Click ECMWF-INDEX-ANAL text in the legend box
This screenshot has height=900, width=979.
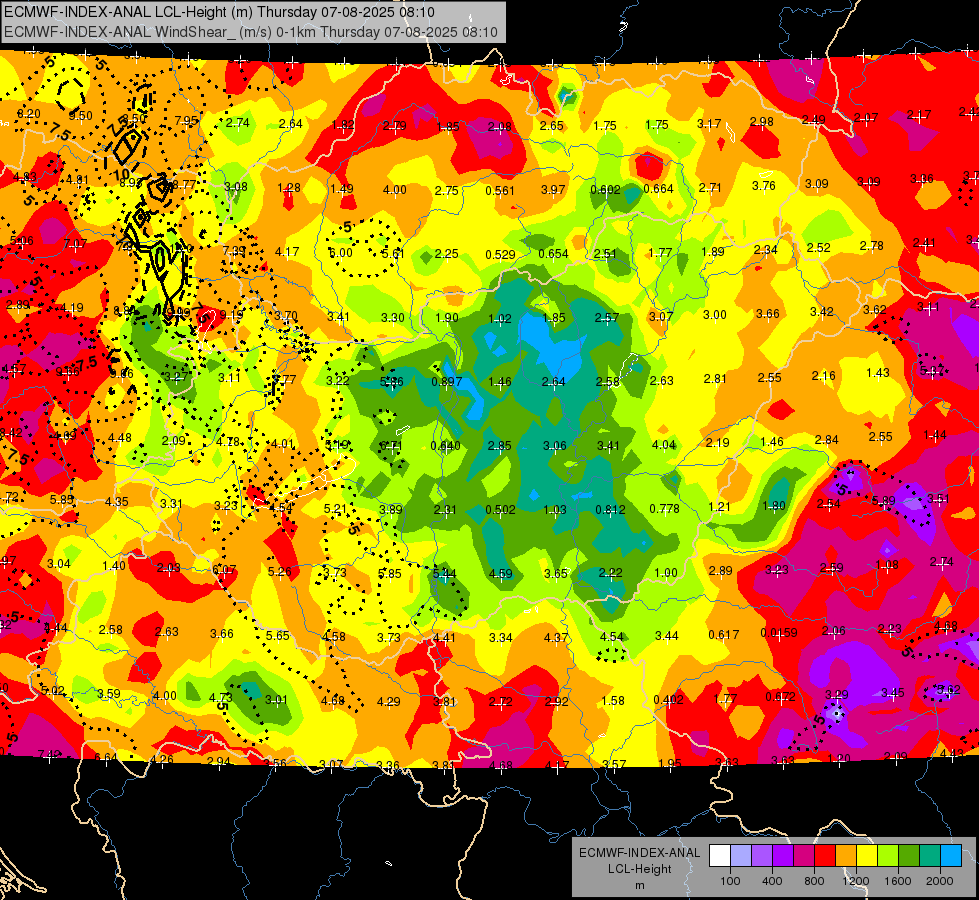pyautogui.click(x=639, y=853)
